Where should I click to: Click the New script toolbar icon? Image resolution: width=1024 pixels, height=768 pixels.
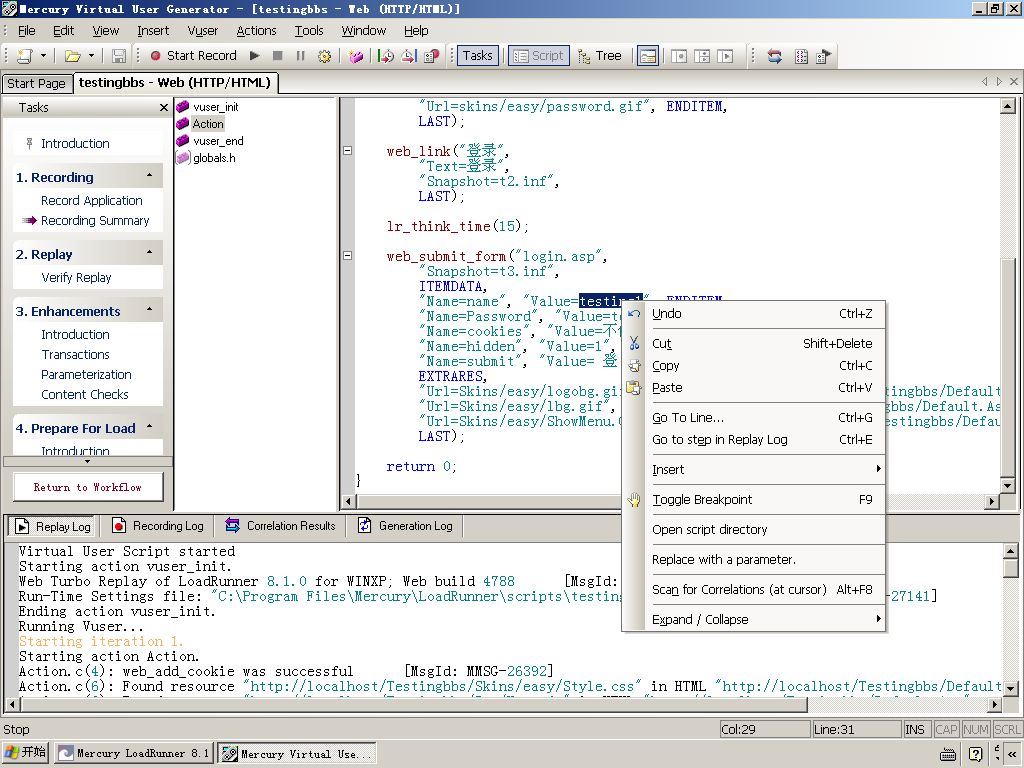click(24, 56)
